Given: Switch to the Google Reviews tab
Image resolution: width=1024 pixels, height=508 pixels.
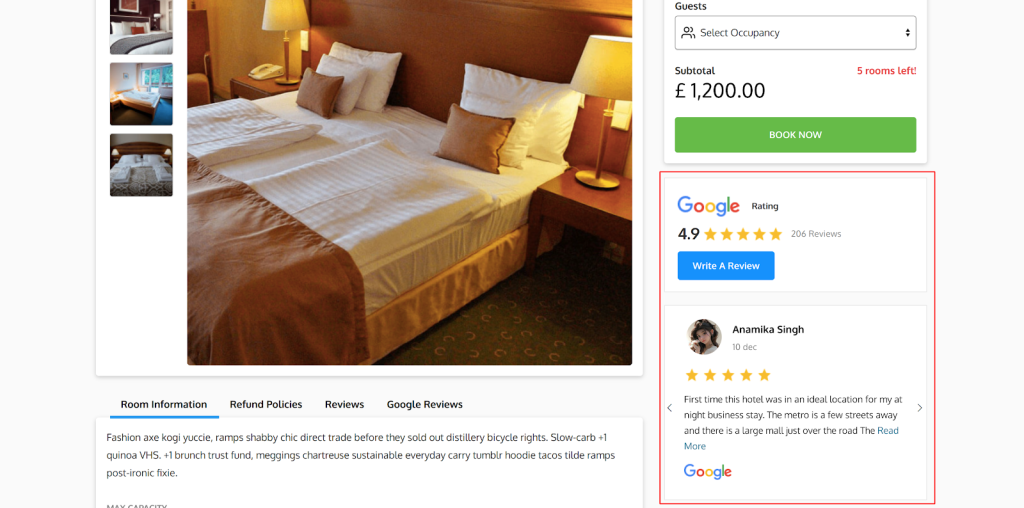Looking at the screenshot, I should (424, 405).
